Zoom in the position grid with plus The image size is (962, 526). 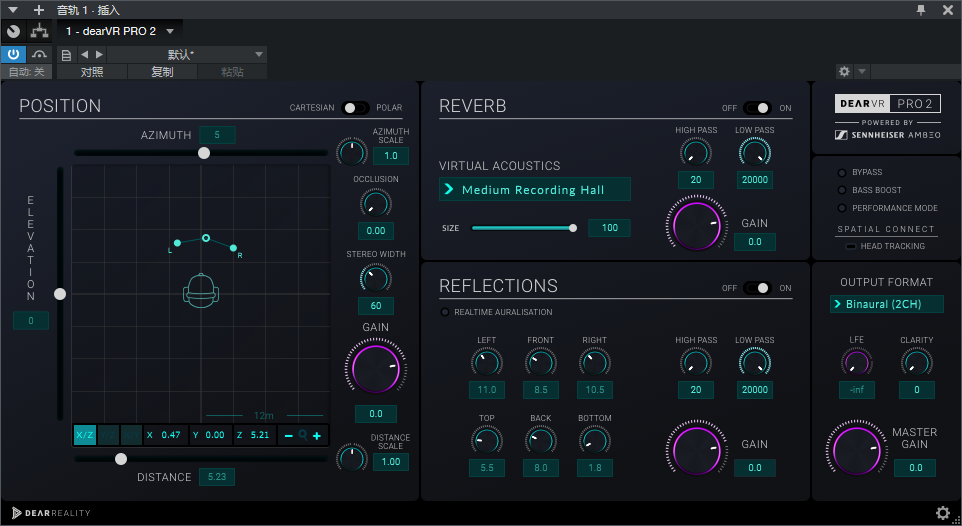[317, 436]
